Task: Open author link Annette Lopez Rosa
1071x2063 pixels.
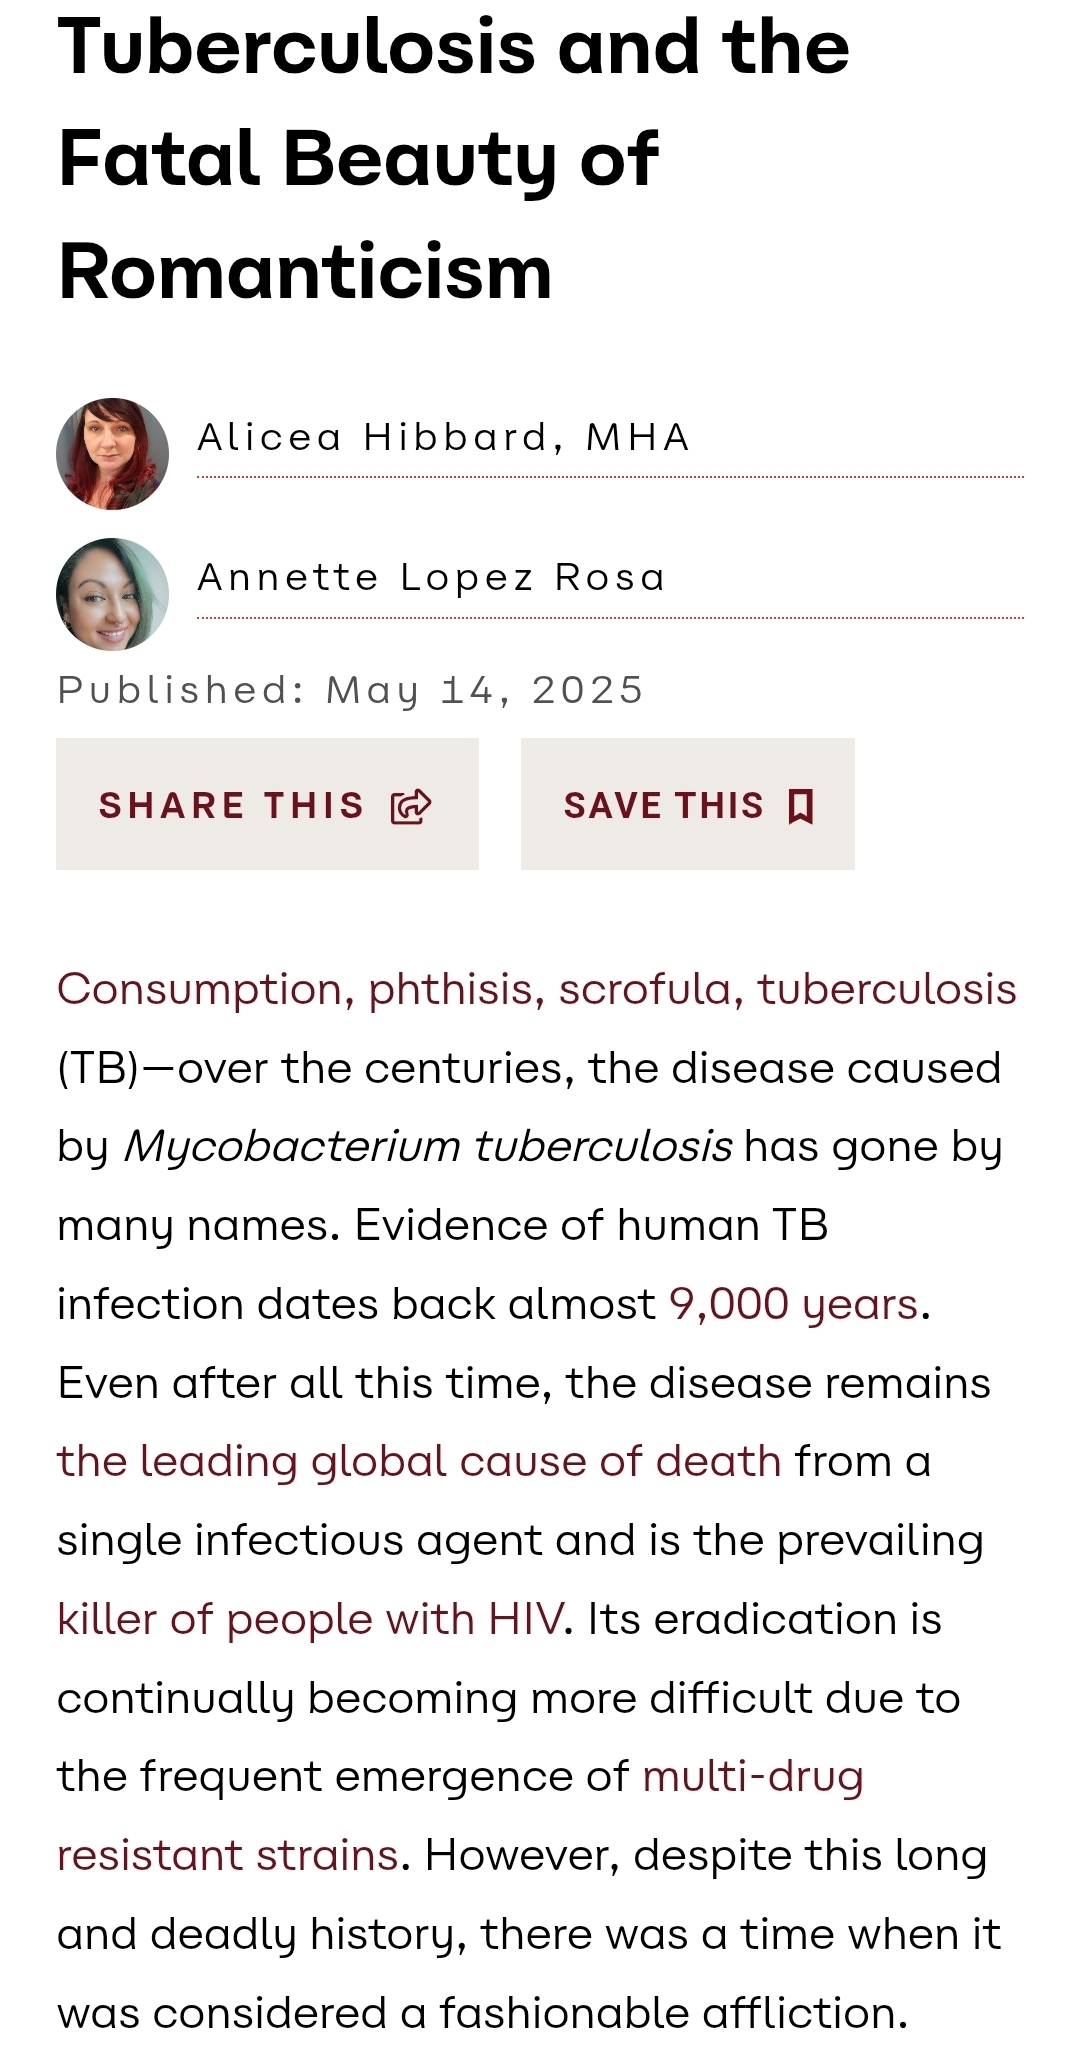Action: point(432,578)
